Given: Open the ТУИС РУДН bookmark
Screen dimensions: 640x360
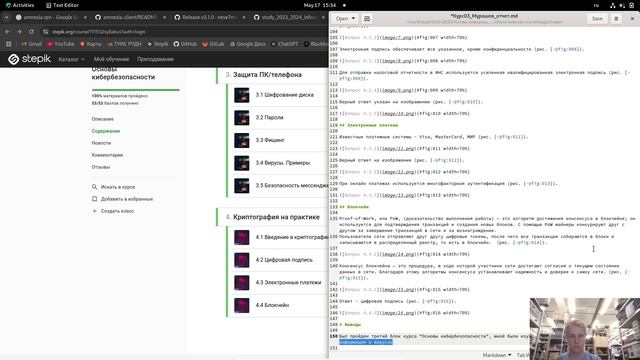Looking at the screenshot, I should (124, 44).
